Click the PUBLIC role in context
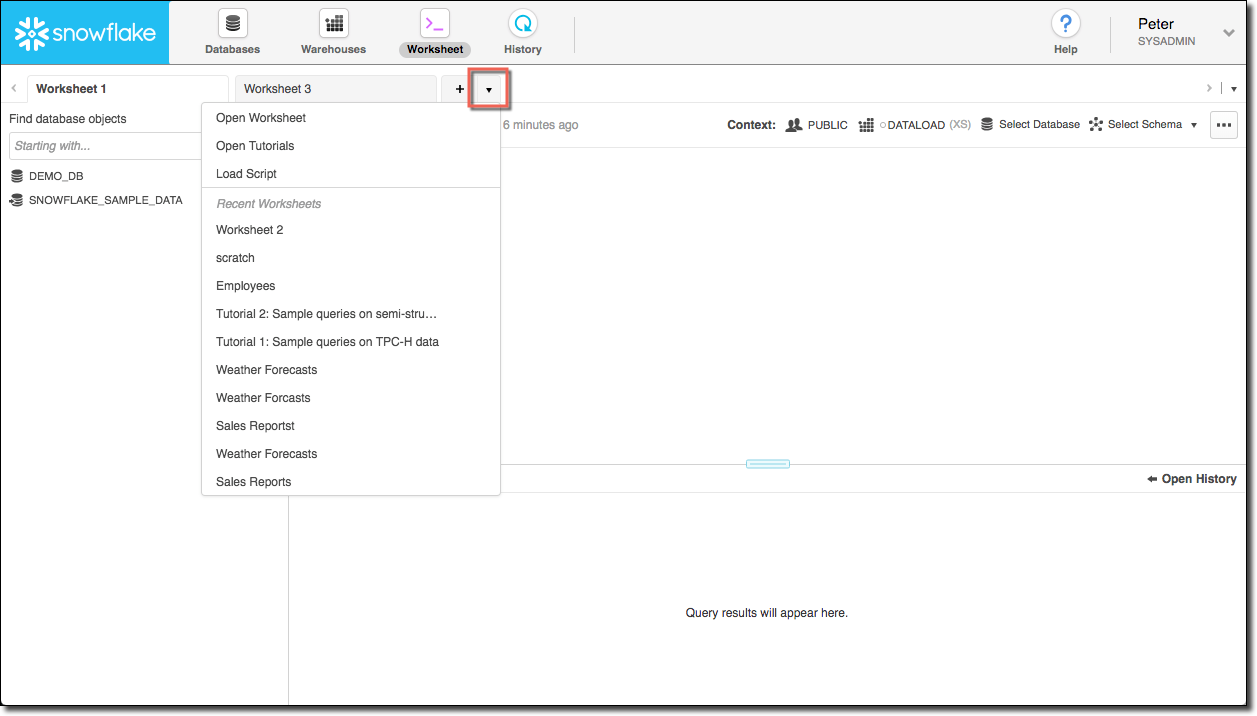 [827, 125]
